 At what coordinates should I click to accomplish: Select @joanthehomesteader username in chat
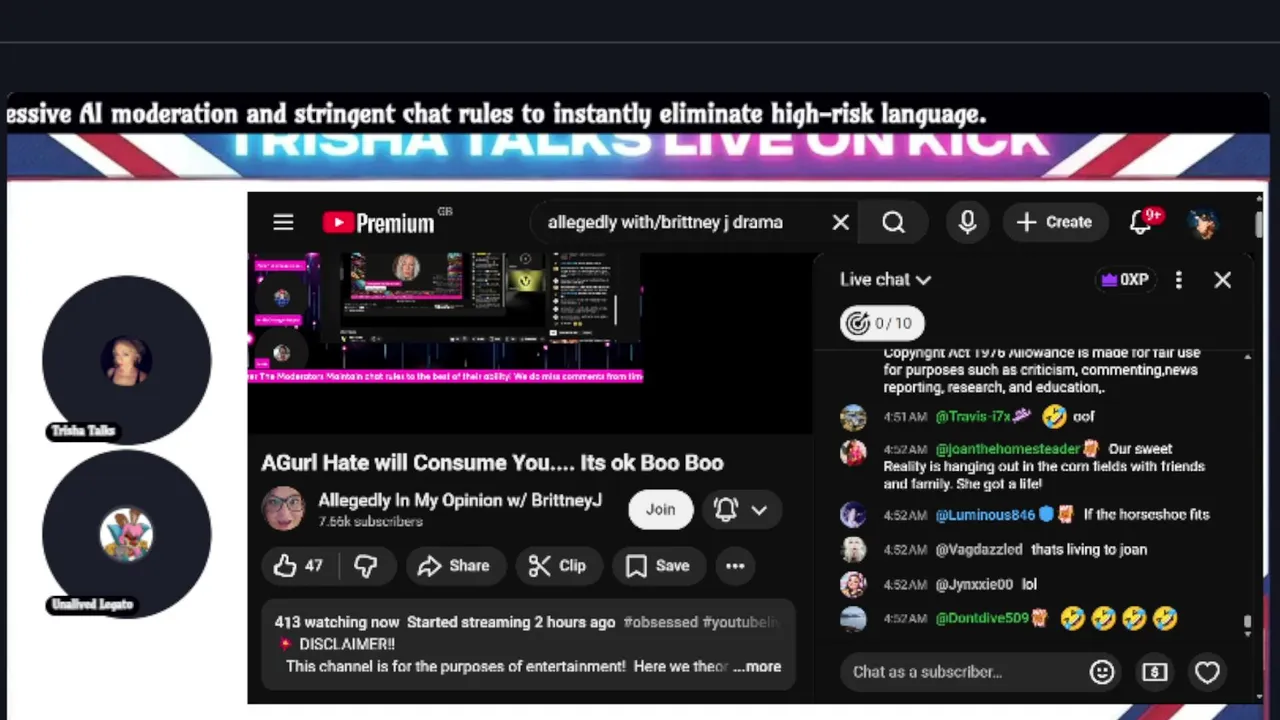pyautogui.click(x=1008, y=449)
